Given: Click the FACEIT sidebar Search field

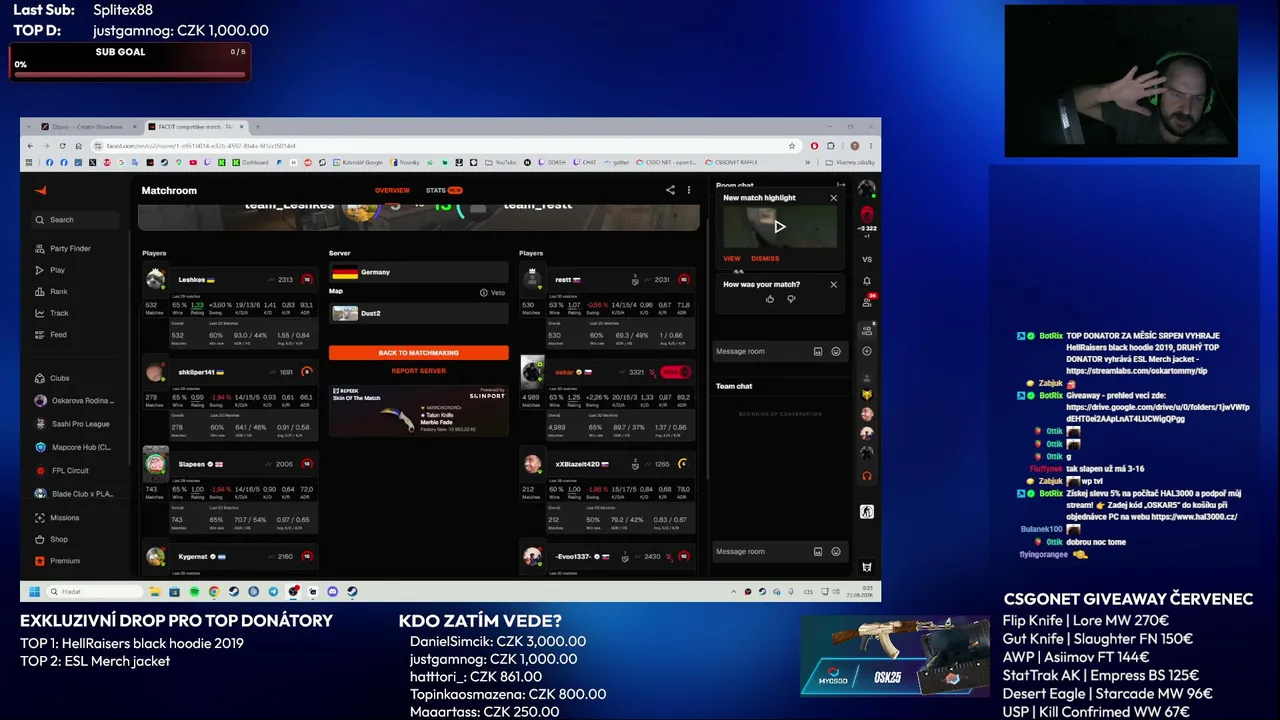Looking at the screenshot, I should tap(75, 220).
